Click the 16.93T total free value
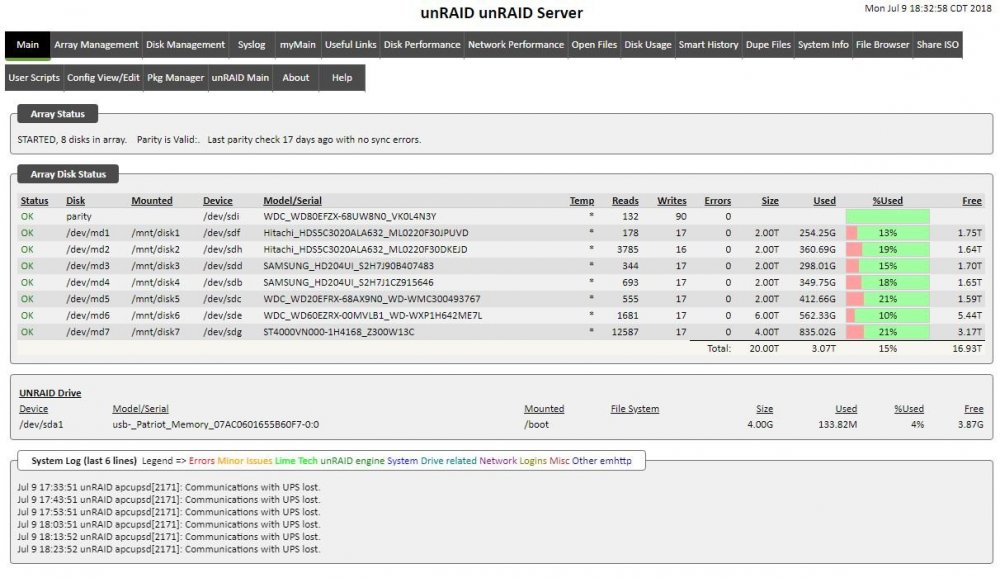This screenshot has width=1000, height=578. click(x=967, y=348)
